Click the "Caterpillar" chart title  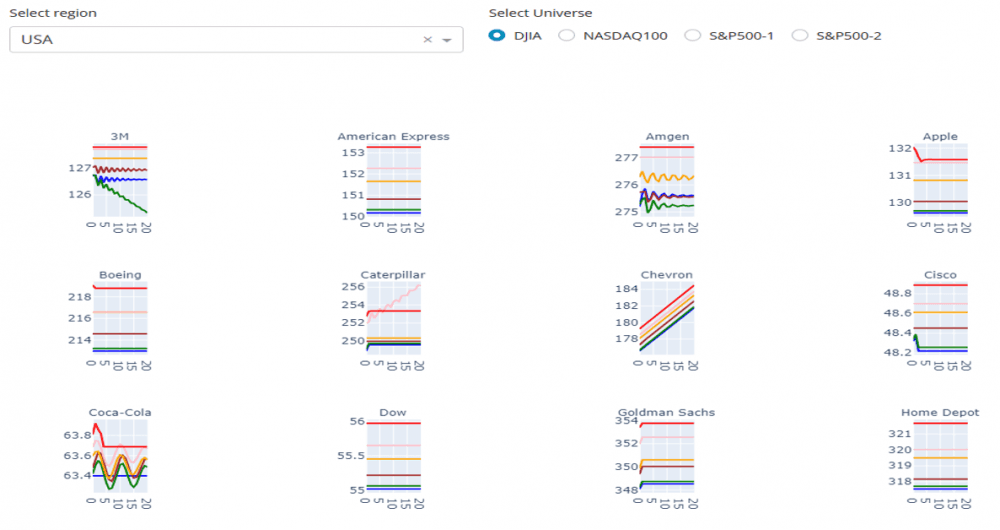tap(393, 275)
